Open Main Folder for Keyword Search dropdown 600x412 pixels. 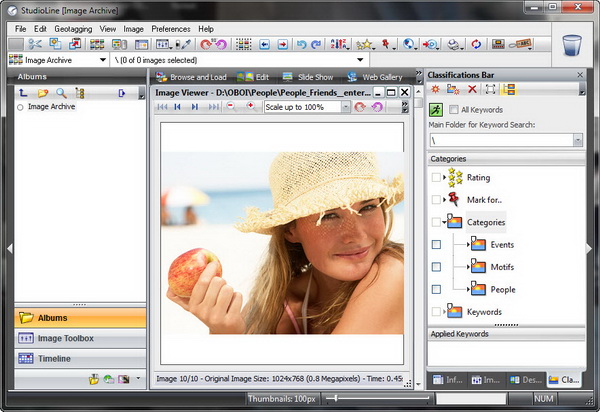tap(577, 141)
